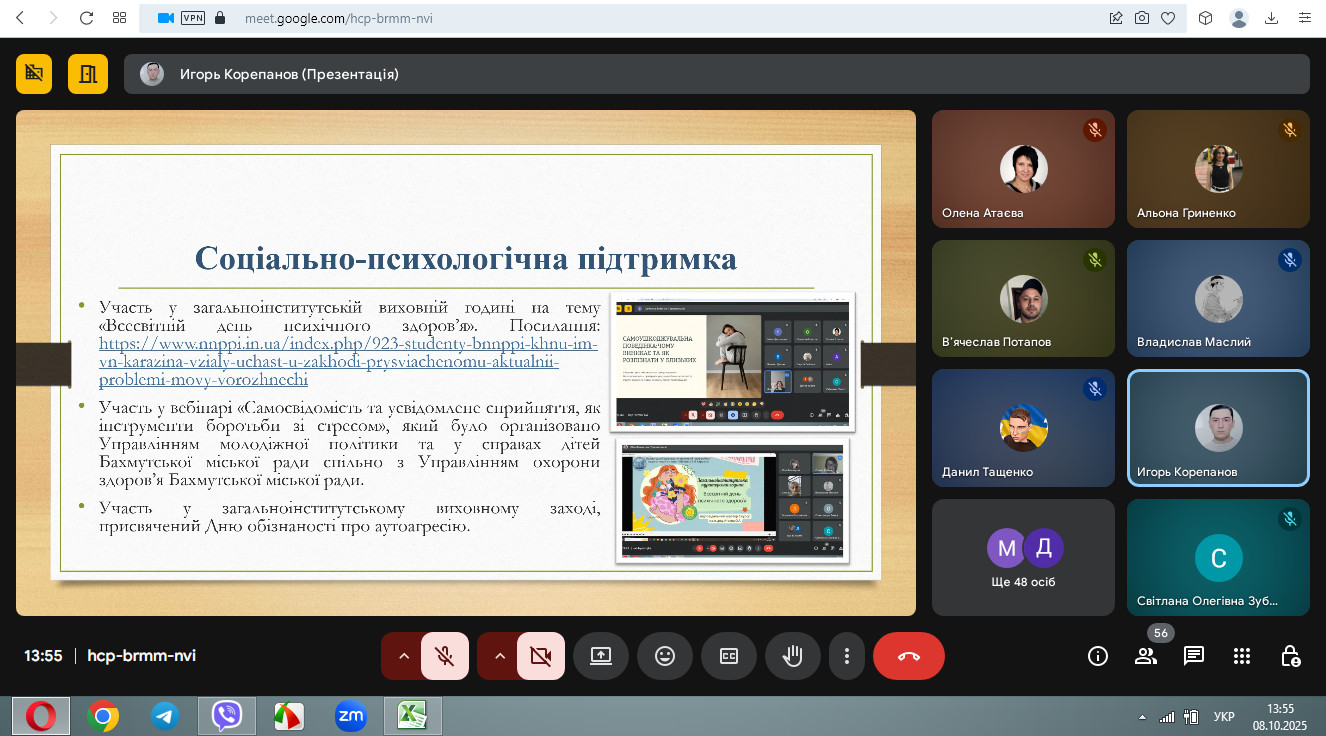Image resolution: width=1326 pixels, height=736 pixels.
Task: Open the chat messages panel
Action: [1193, 656]
